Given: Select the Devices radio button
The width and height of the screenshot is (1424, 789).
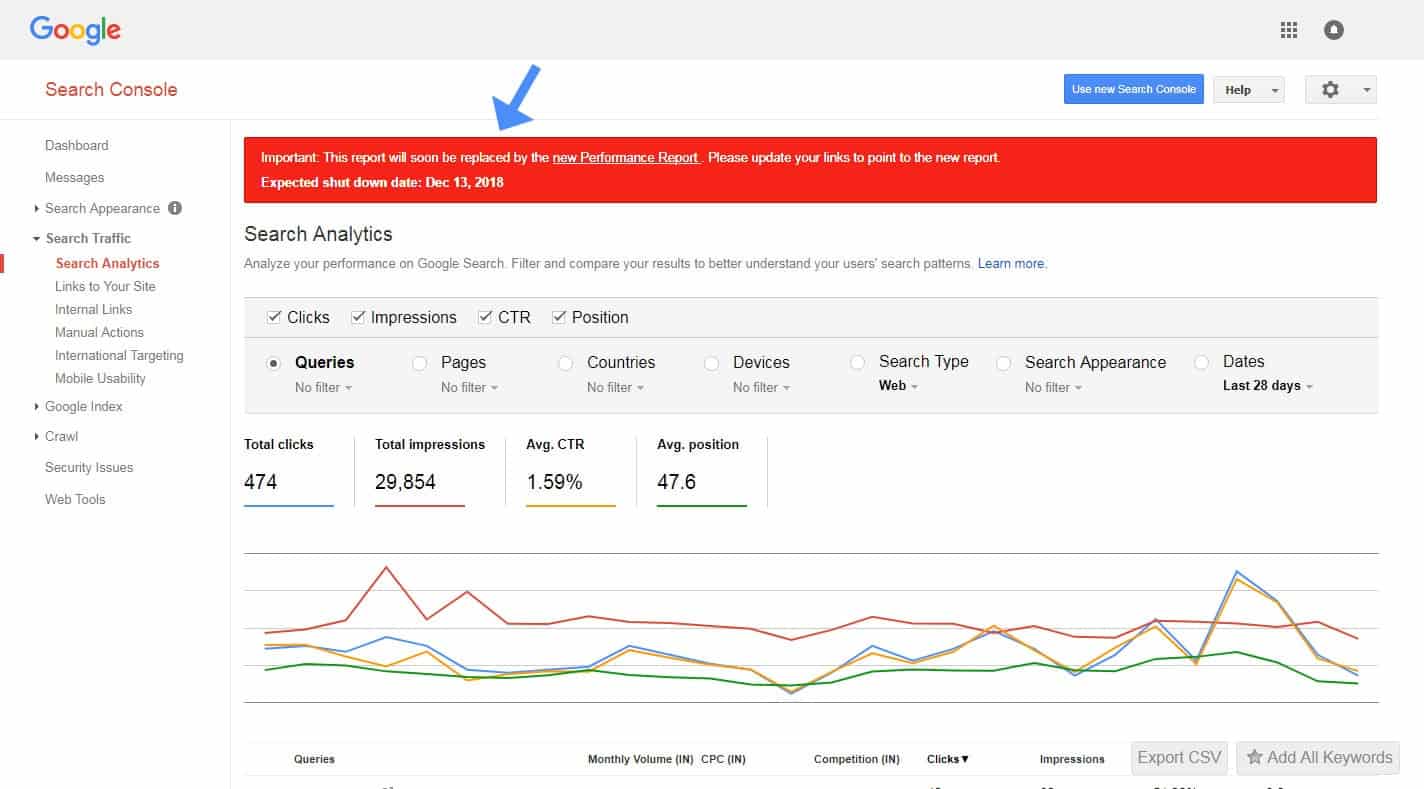Looking at the screenshot, I should (x=712, y=363).
